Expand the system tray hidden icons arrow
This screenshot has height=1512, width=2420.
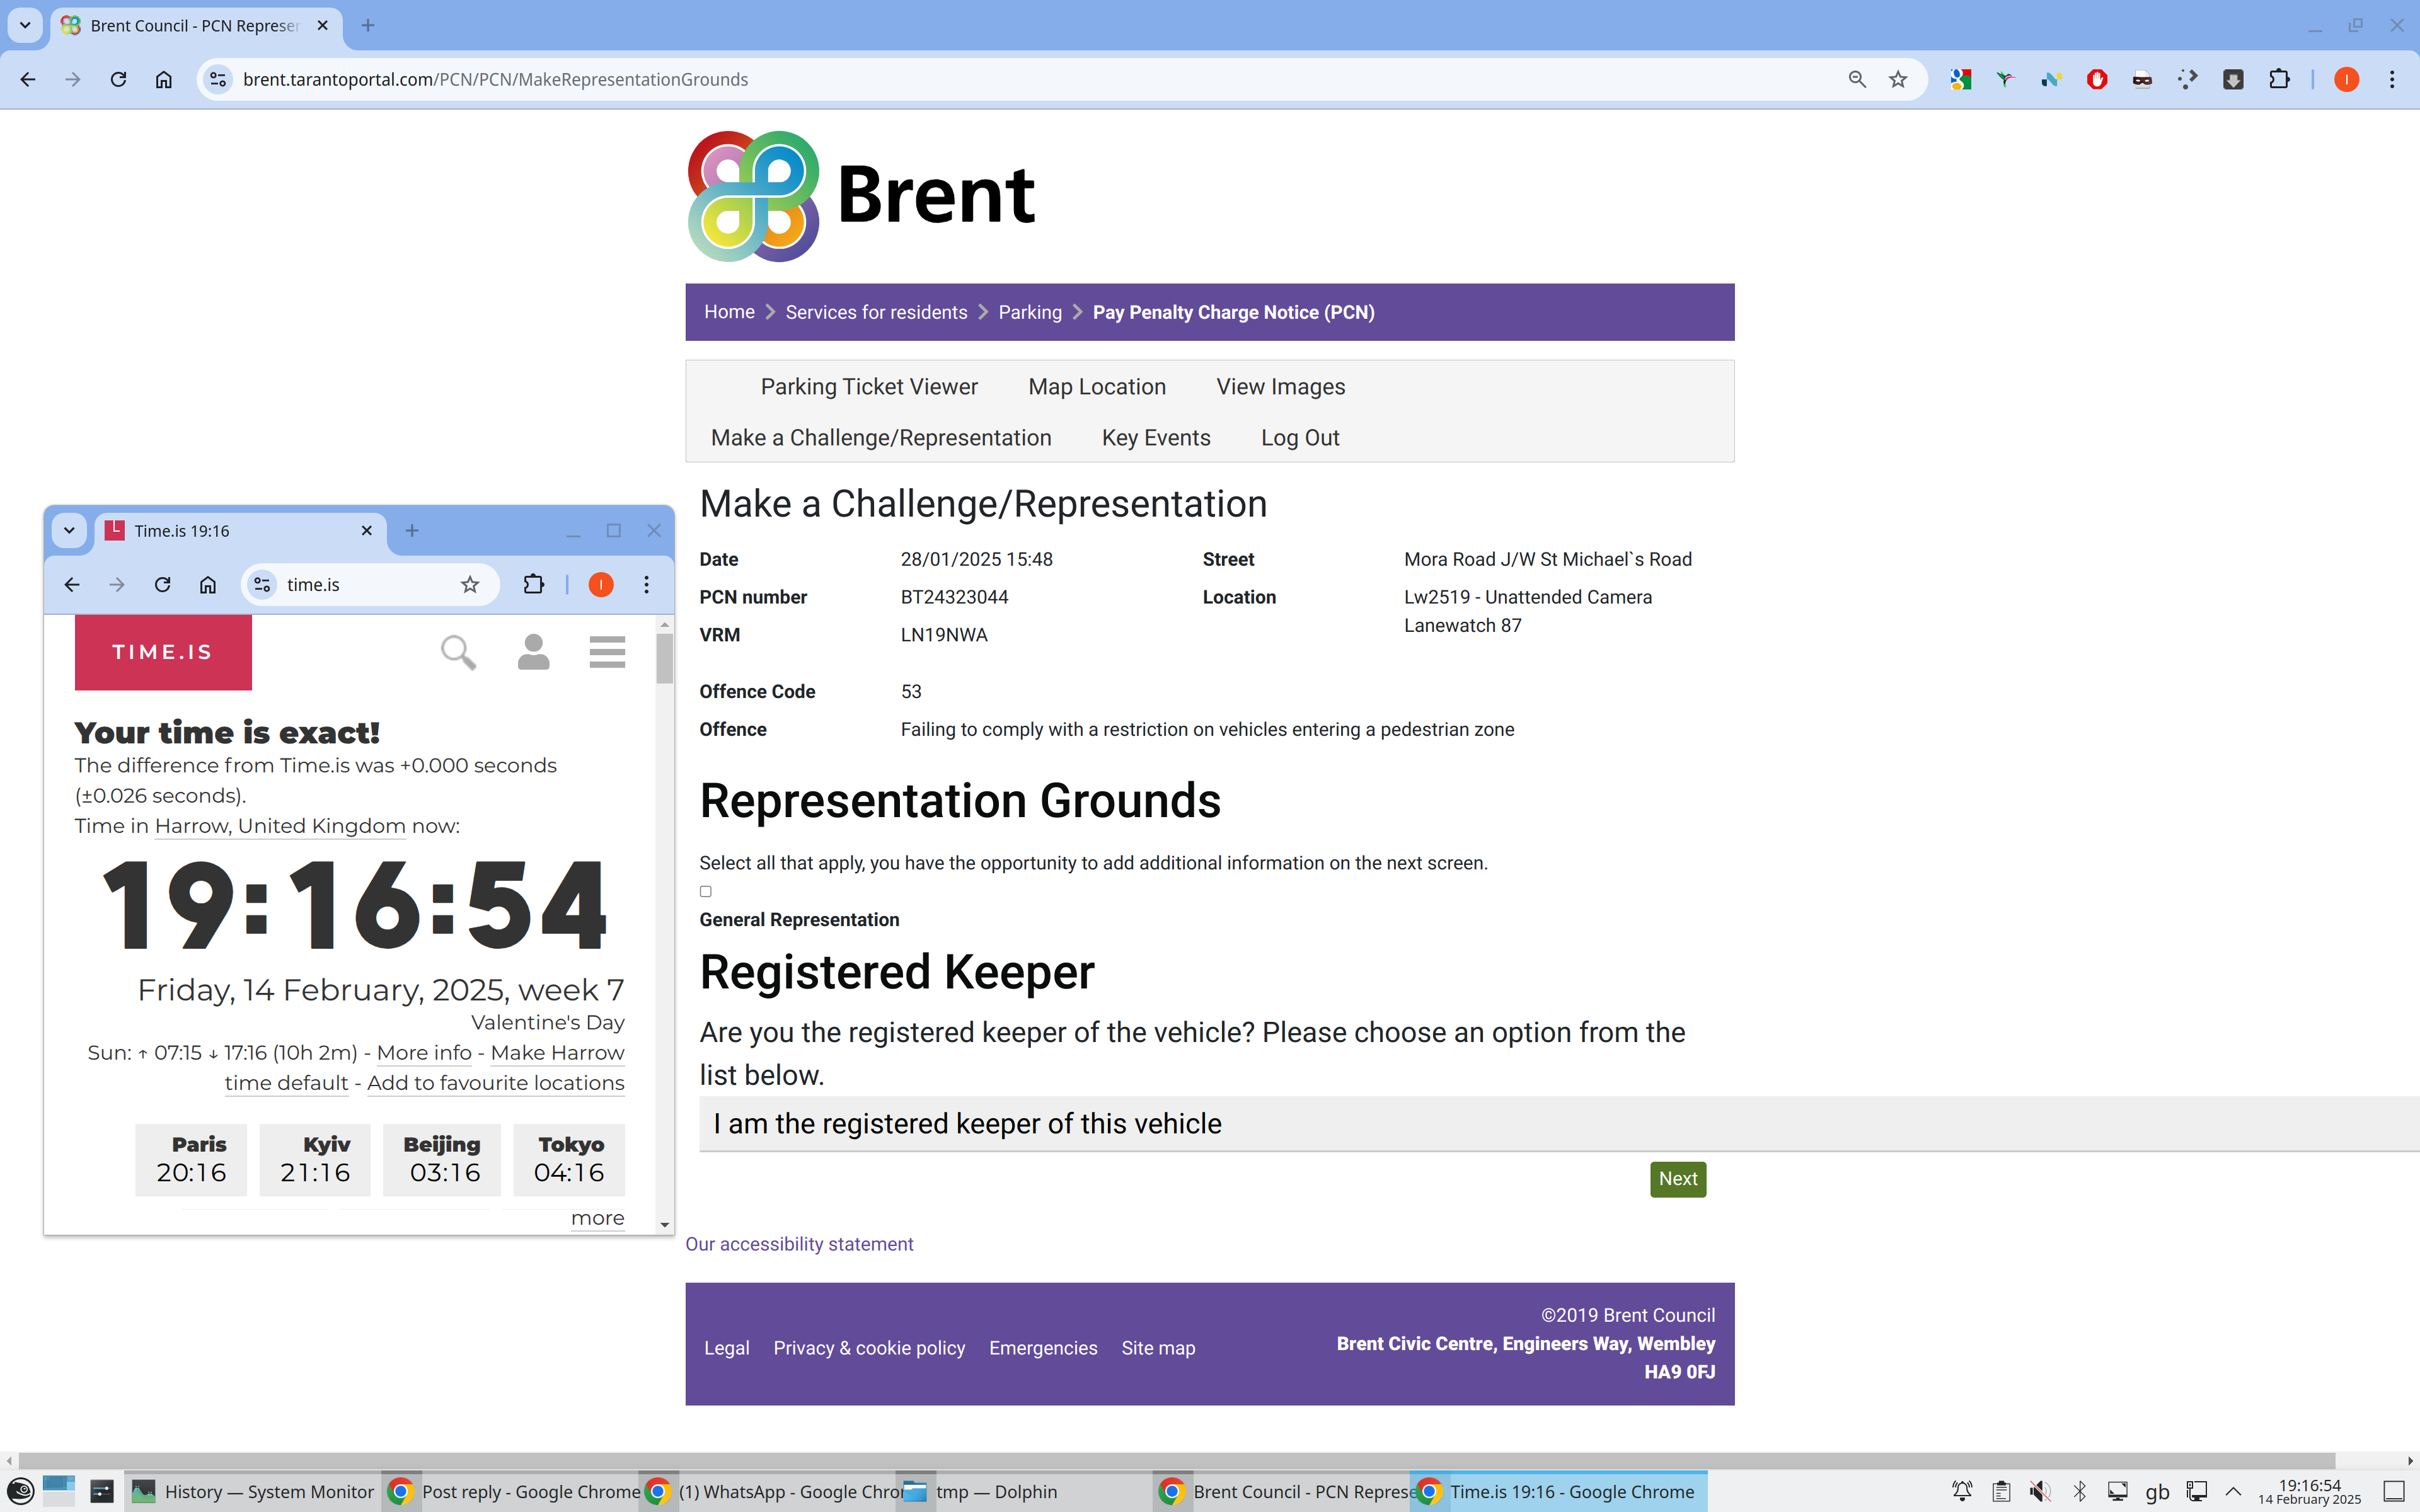click(x=2233, y=1491)
